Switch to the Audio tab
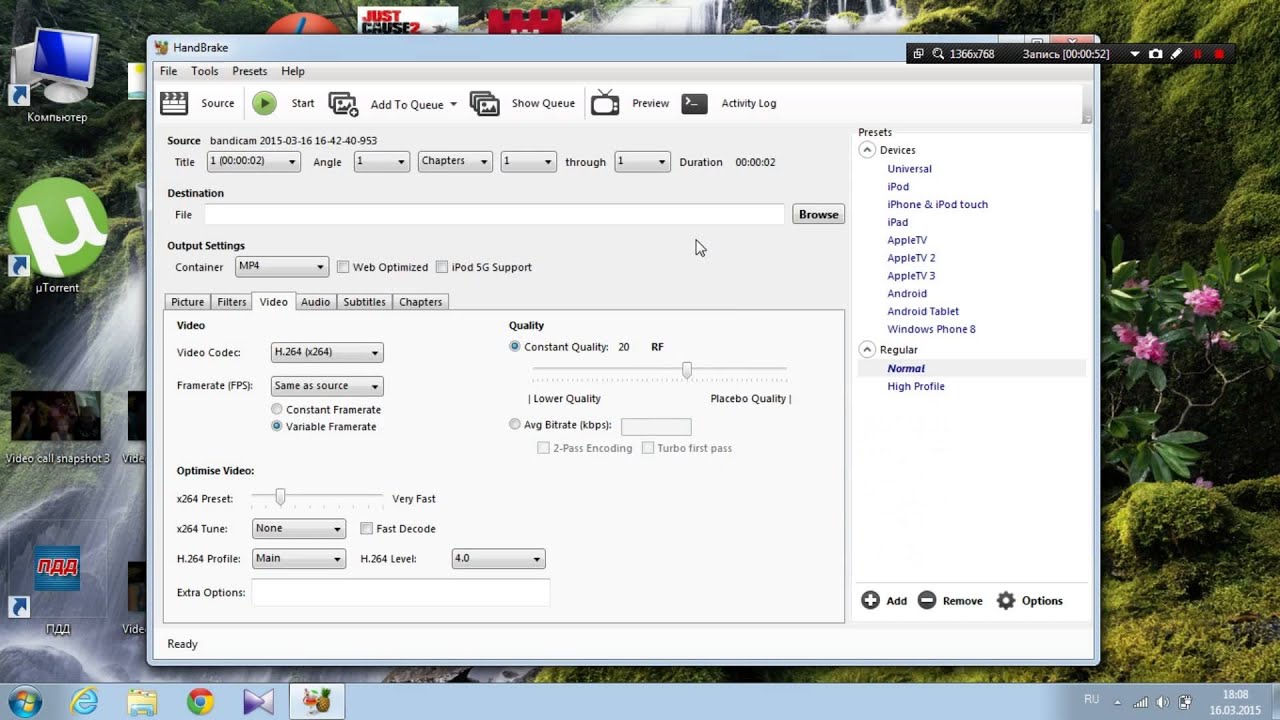Image resolution: width=1280 pixels, height=720 pixels. point(315,302)
